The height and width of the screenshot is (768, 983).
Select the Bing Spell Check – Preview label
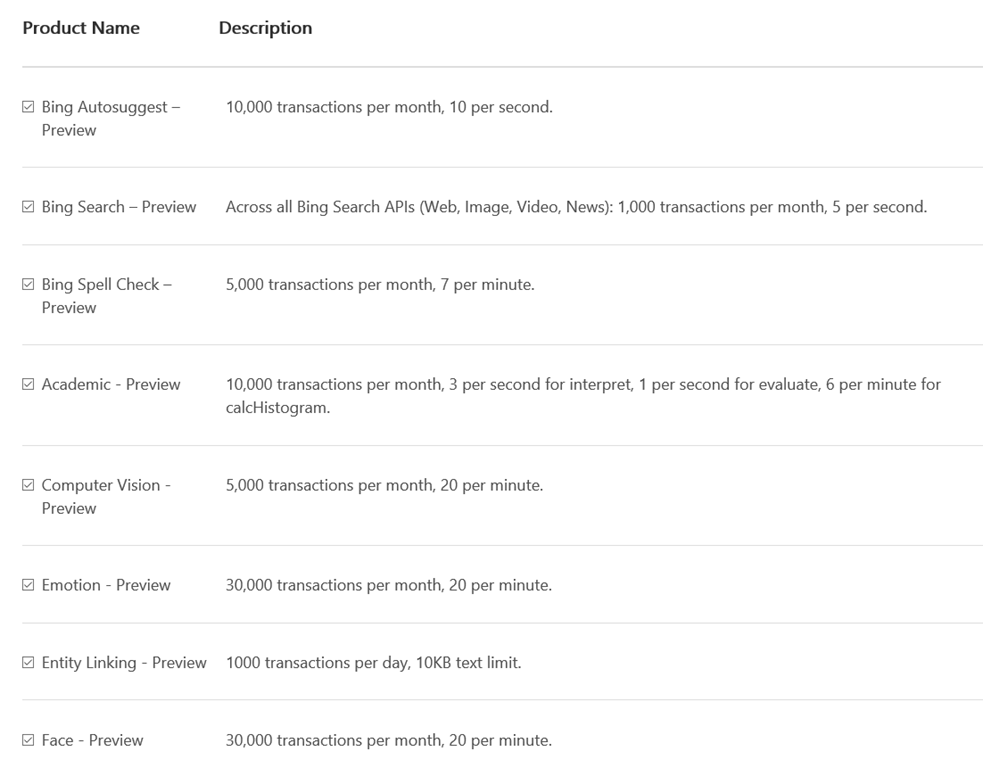[x=107, y=296]
